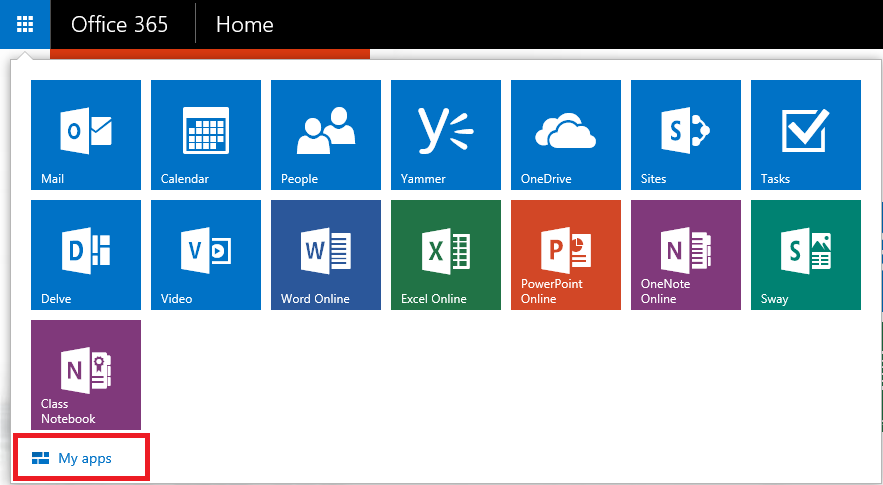Select the Home header label
This screenshot has width=883, height=485.
click(244, 24)
